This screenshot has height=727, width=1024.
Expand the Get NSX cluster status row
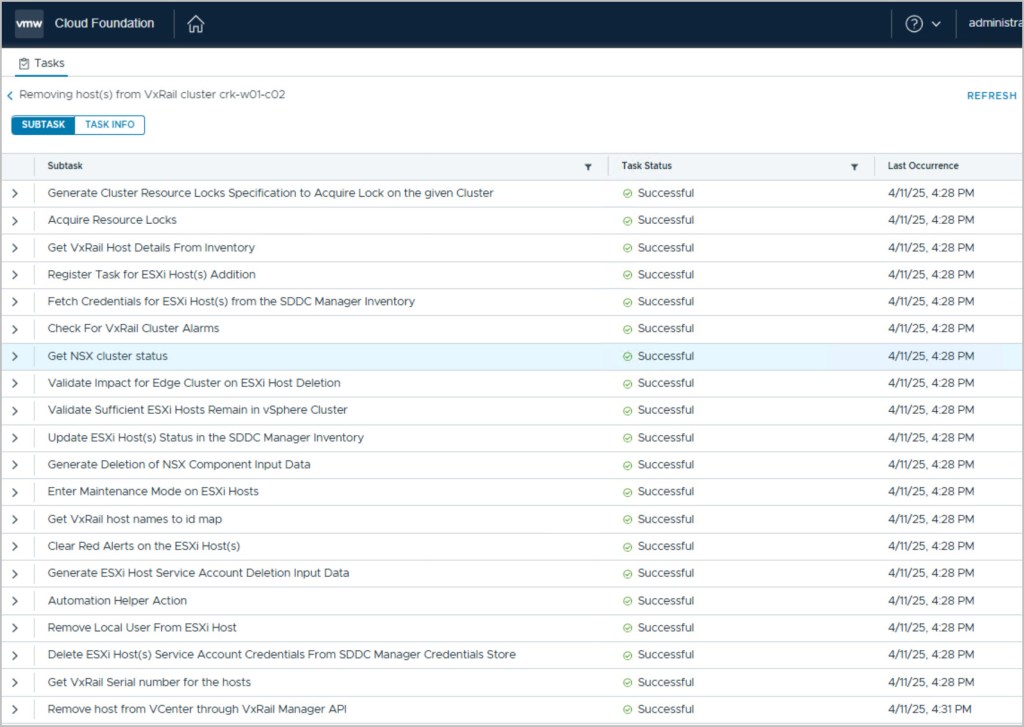[x=15, y=356]
